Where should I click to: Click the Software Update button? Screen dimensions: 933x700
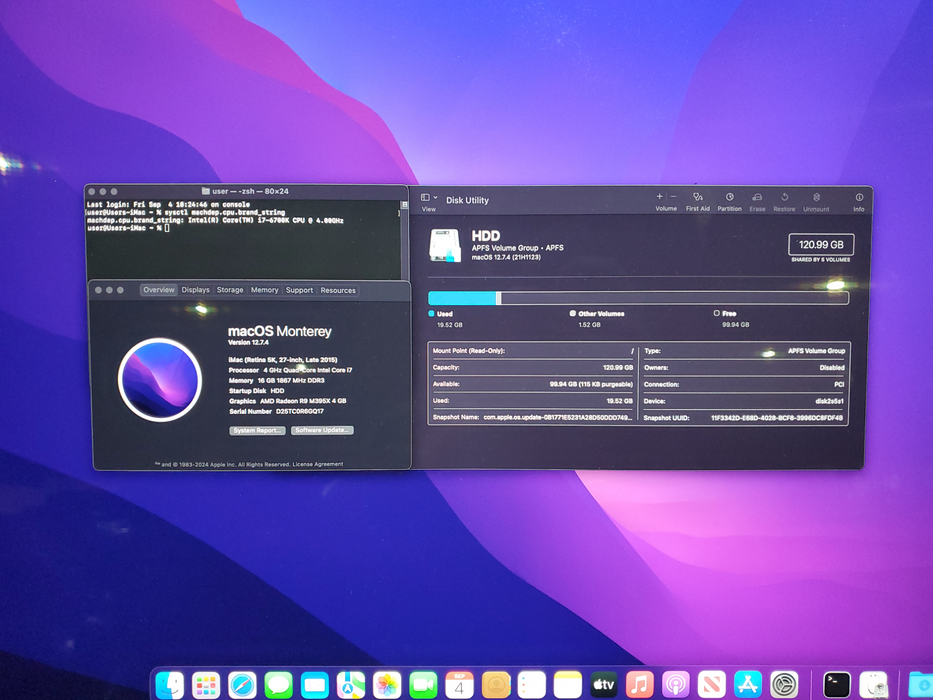322,430
